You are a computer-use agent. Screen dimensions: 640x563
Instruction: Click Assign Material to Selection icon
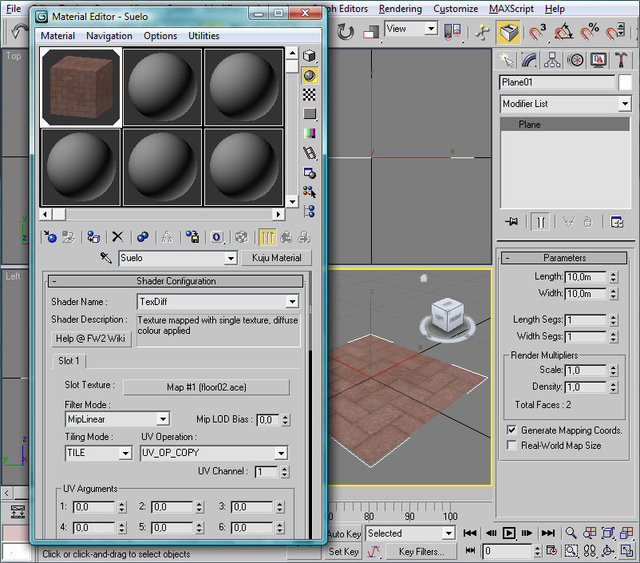pos(92,237)
